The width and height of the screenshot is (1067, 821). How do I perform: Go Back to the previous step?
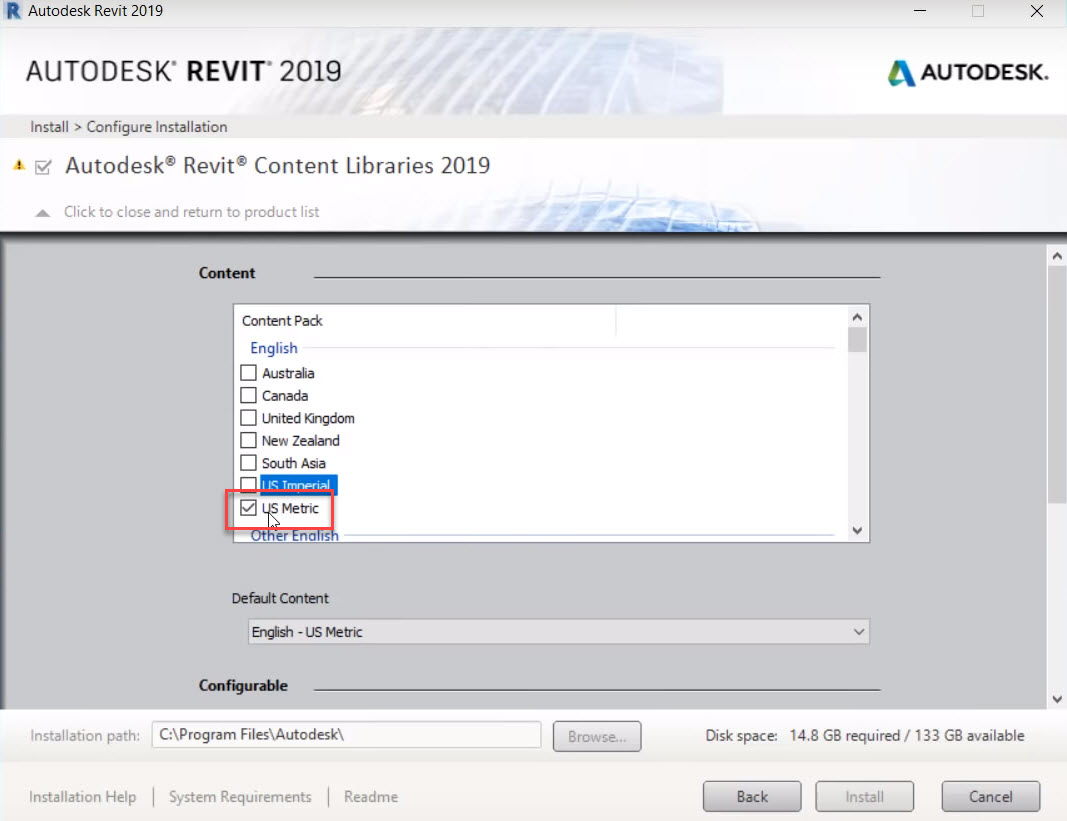(x=752, y=796)
